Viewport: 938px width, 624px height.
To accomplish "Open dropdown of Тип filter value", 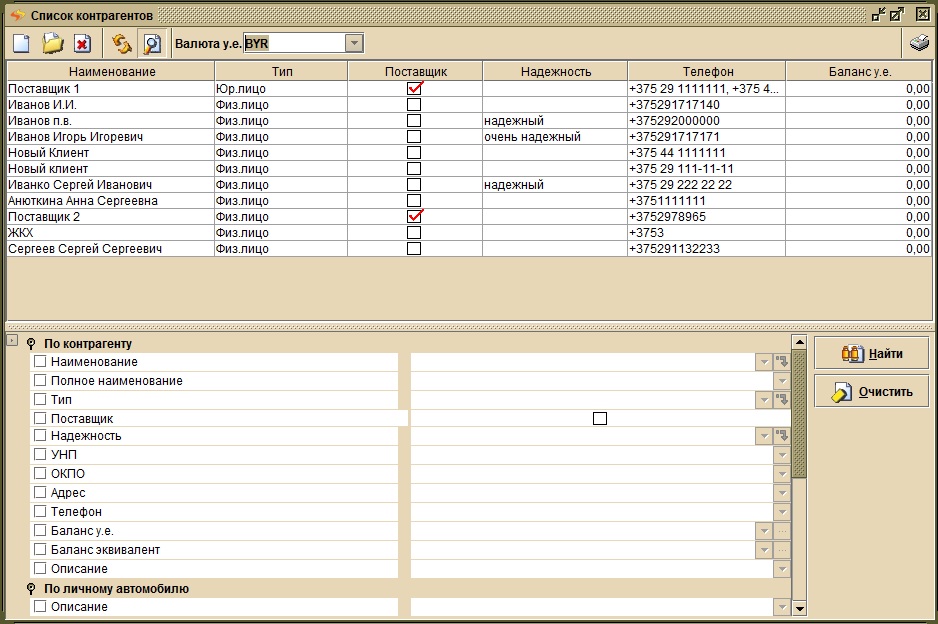I will [x=764, y=399].
